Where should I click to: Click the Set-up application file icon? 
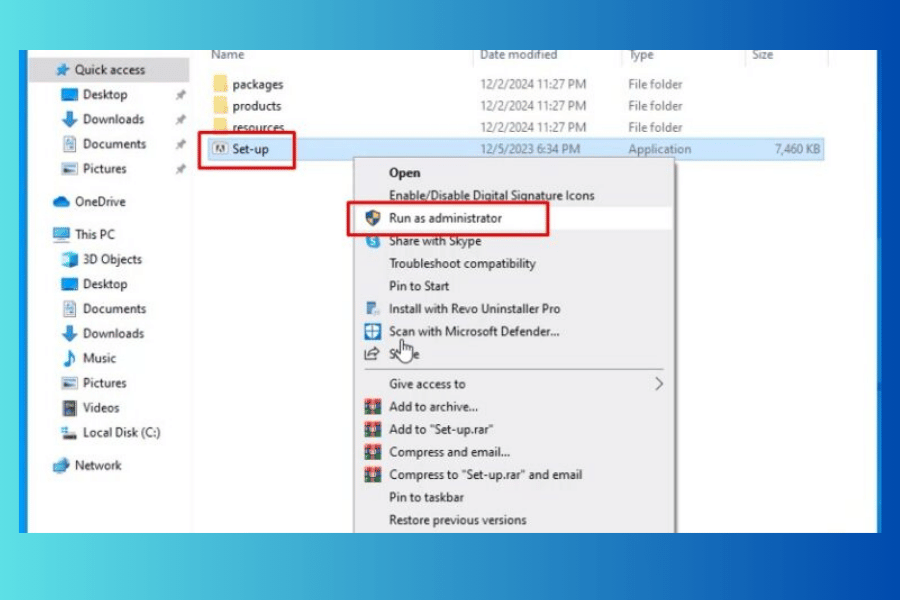click(220, 149)
